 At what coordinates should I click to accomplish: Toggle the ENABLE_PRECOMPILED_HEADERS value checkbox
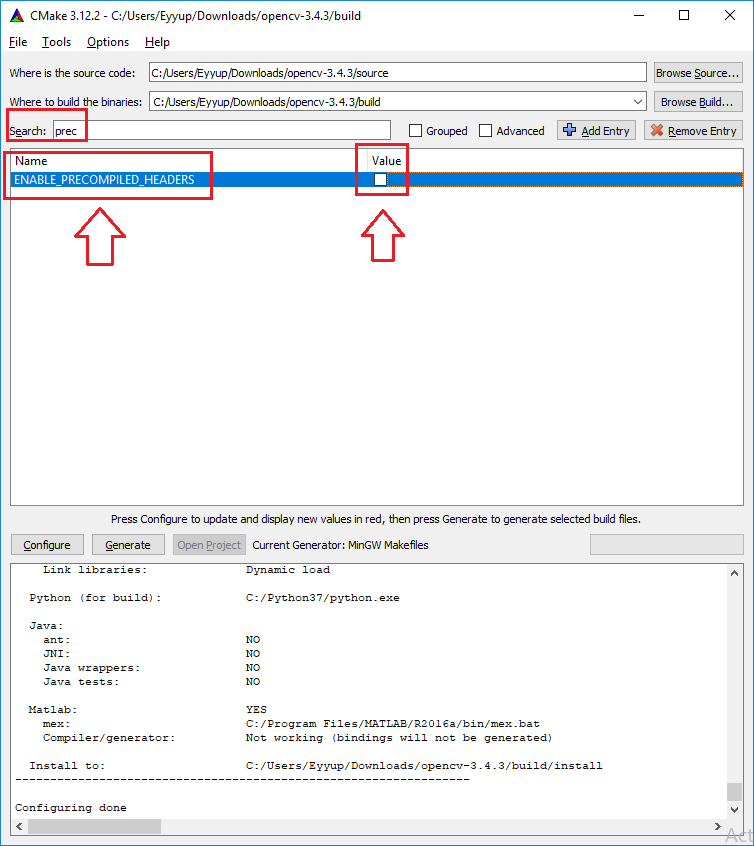pos(381,179)
